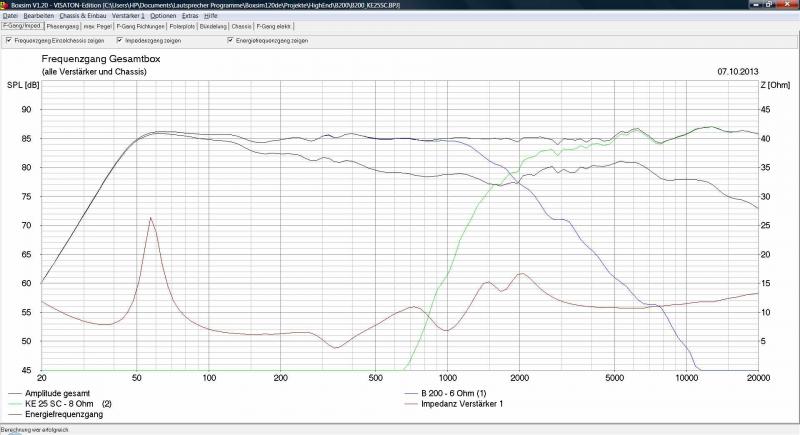Screen dimensions: 800x435
Task: Toggle Frequenzgang Einzelchassis zeigen checkbox
Action: coord(9,41)
